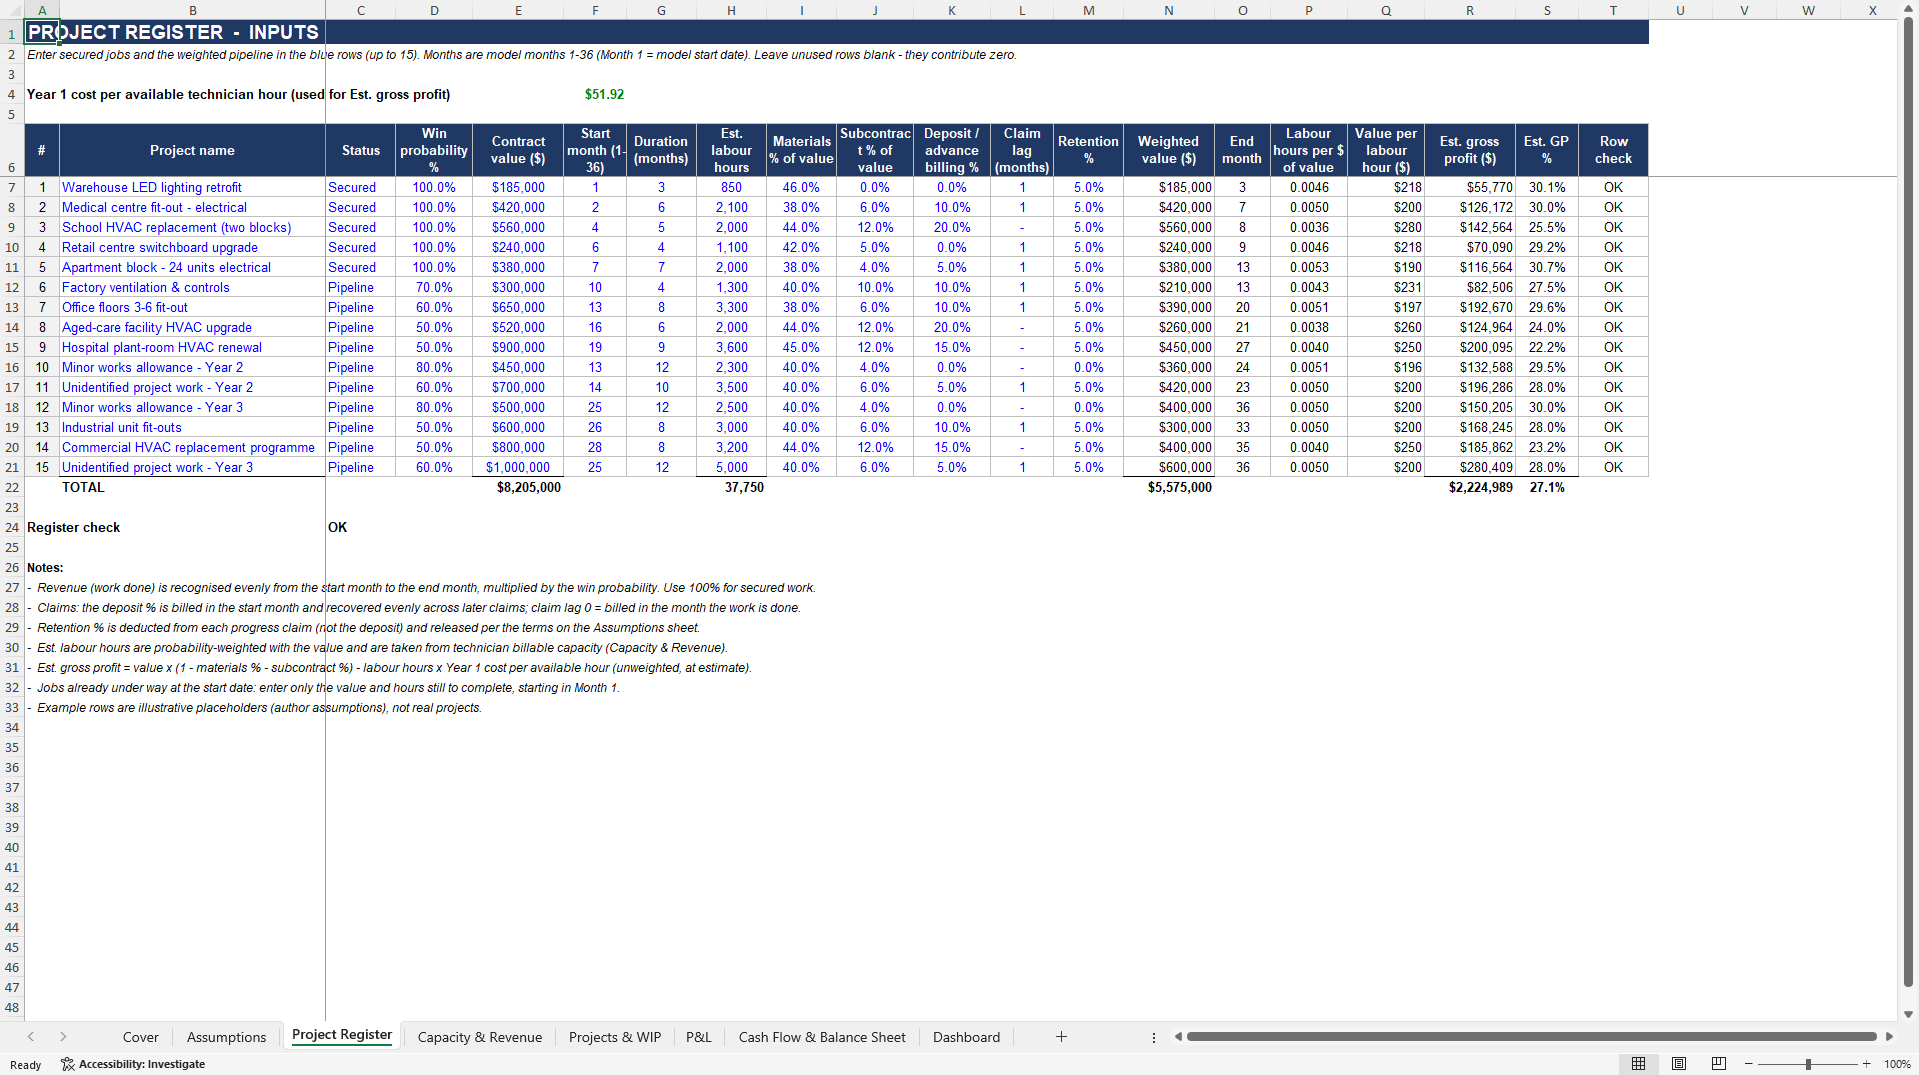Click the 'Row check' column header

1613,150
